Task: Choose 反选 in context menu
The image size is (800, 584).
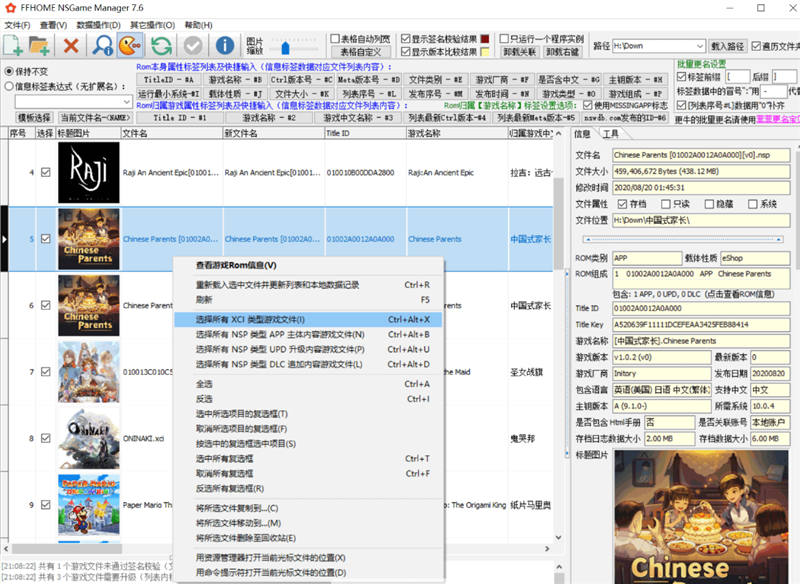Action: tap(308, 399)
